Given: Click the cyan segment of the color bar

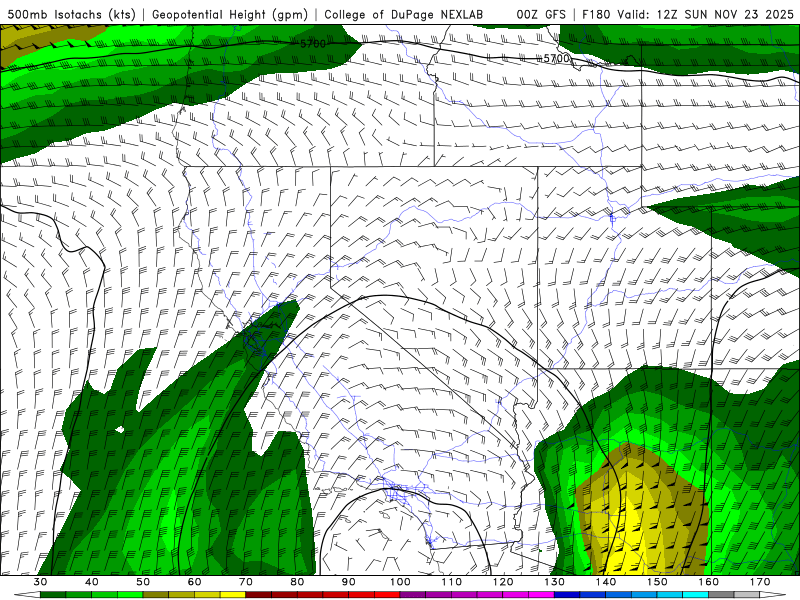Looking at the screenshot, I should click(695, 595).
